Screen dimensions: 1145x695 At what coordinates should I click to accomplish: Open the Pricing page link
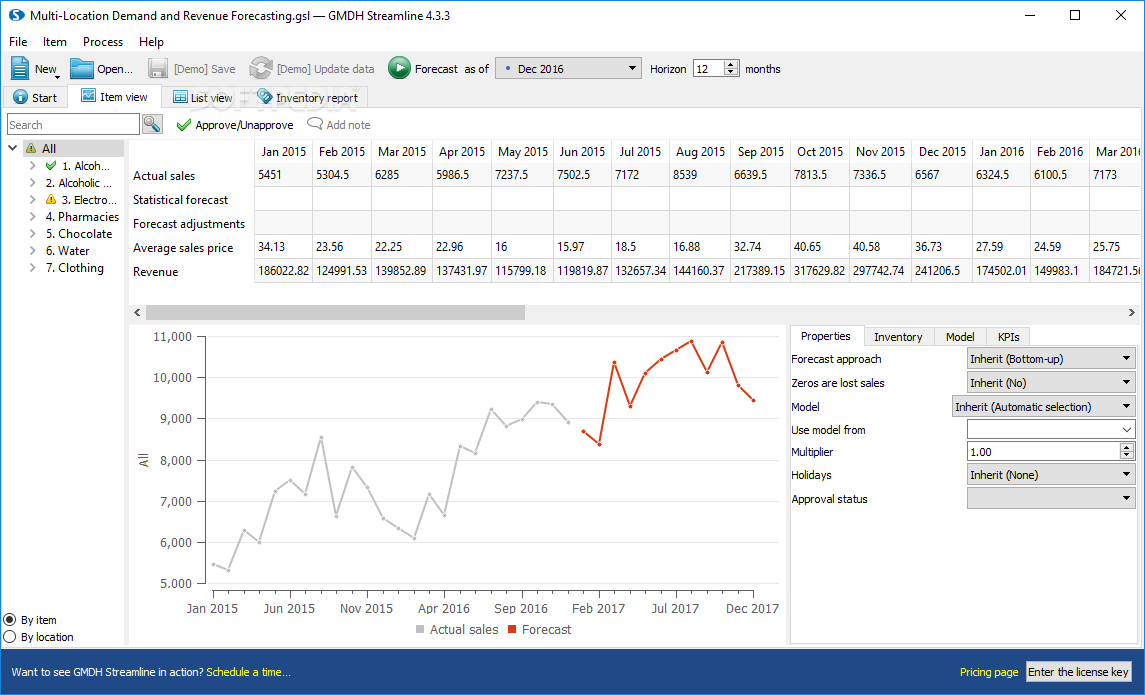click(x=989, y=672)
